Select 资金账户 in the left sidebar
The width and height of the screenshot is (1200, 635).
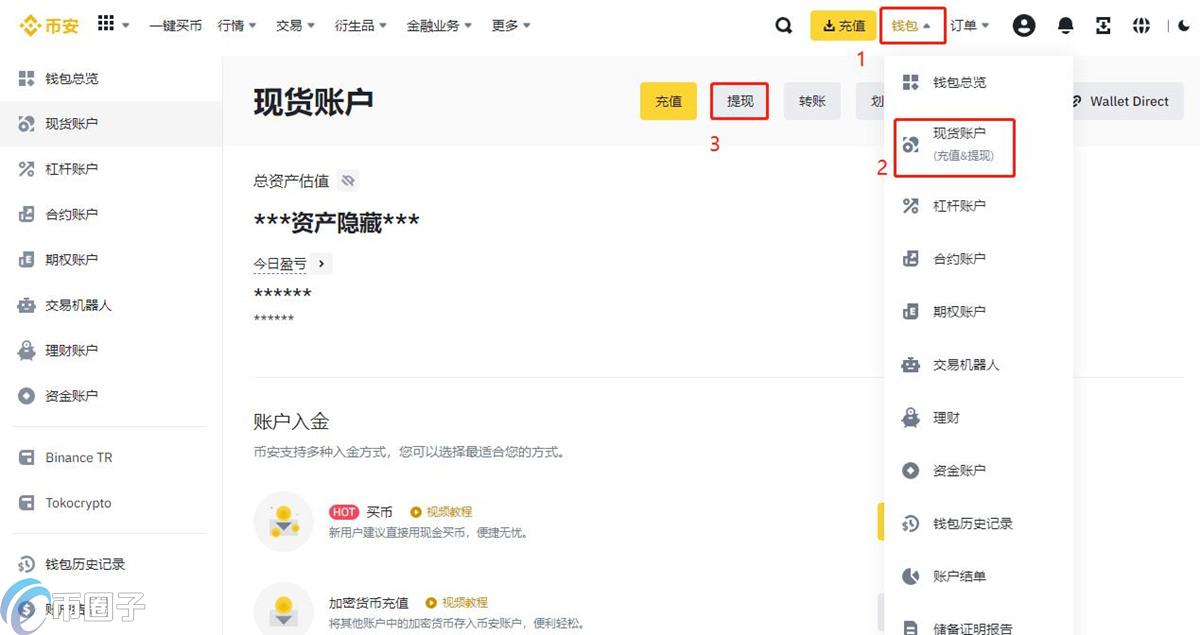click(77, 395)
